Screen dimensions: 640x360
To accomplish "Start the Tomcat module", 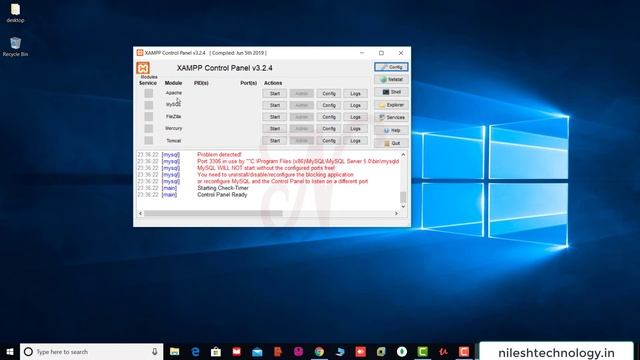I will pyautogui.click(x=275, y=140).
